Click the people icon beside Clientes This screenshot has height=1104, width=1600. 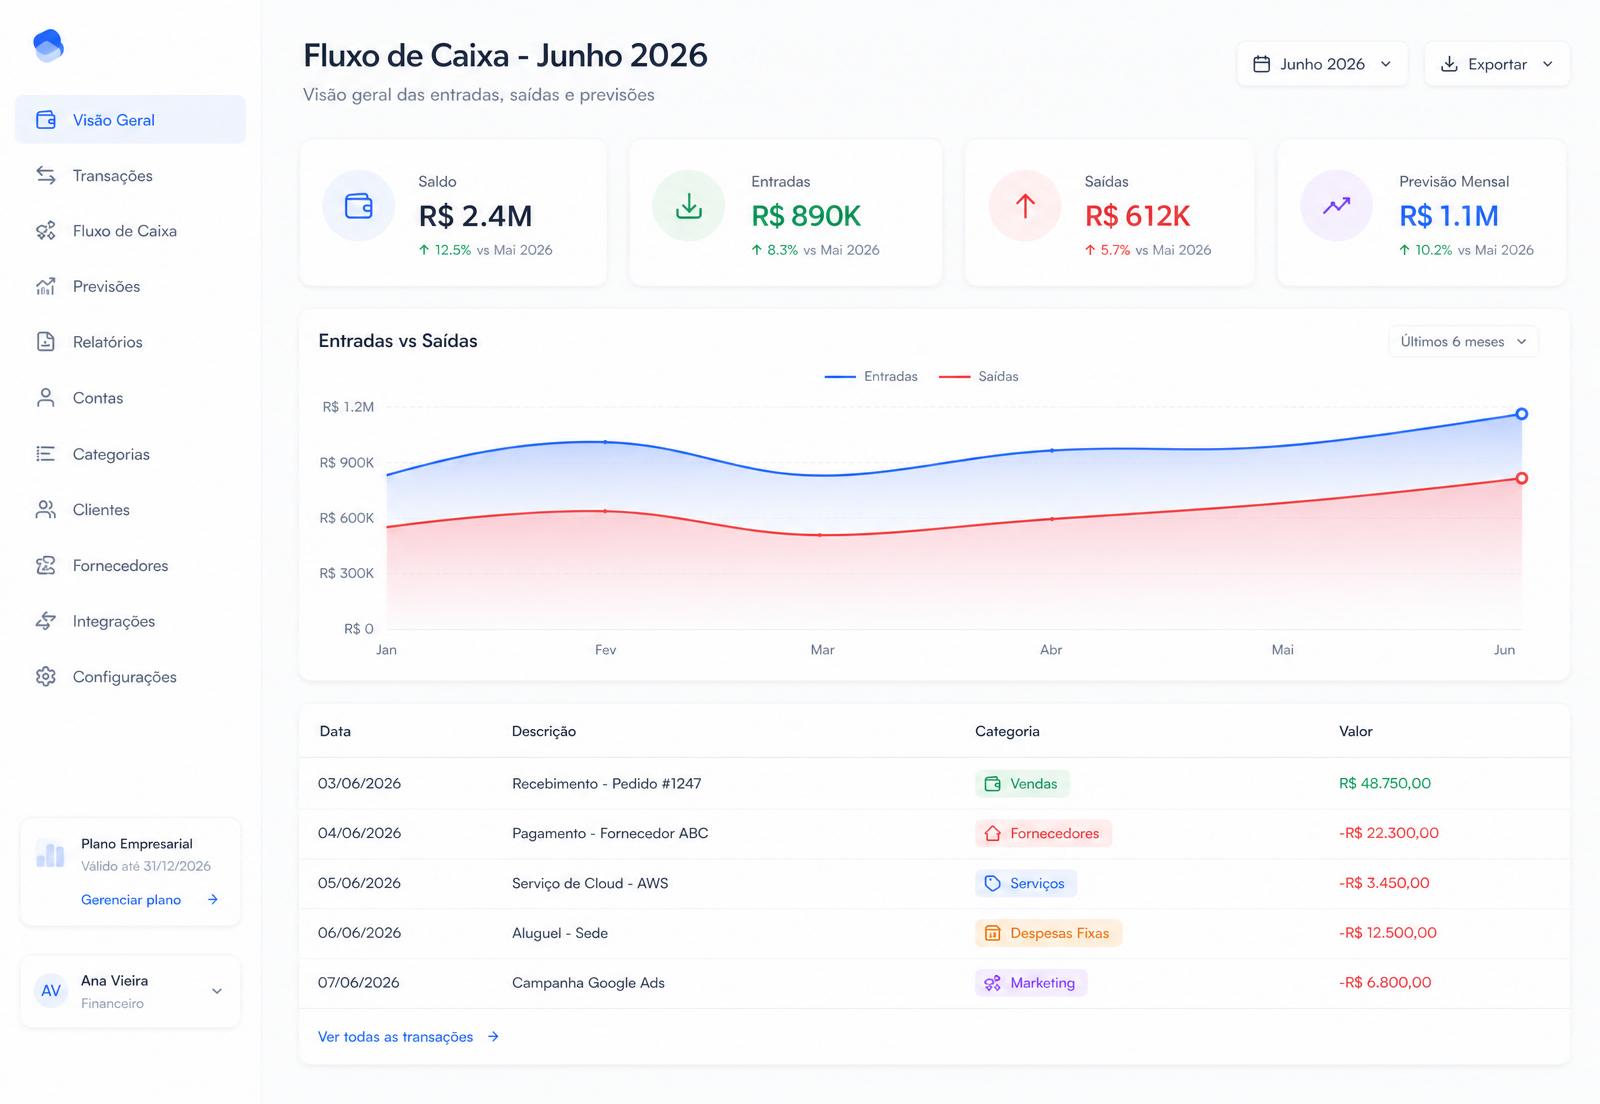[46, 510]
